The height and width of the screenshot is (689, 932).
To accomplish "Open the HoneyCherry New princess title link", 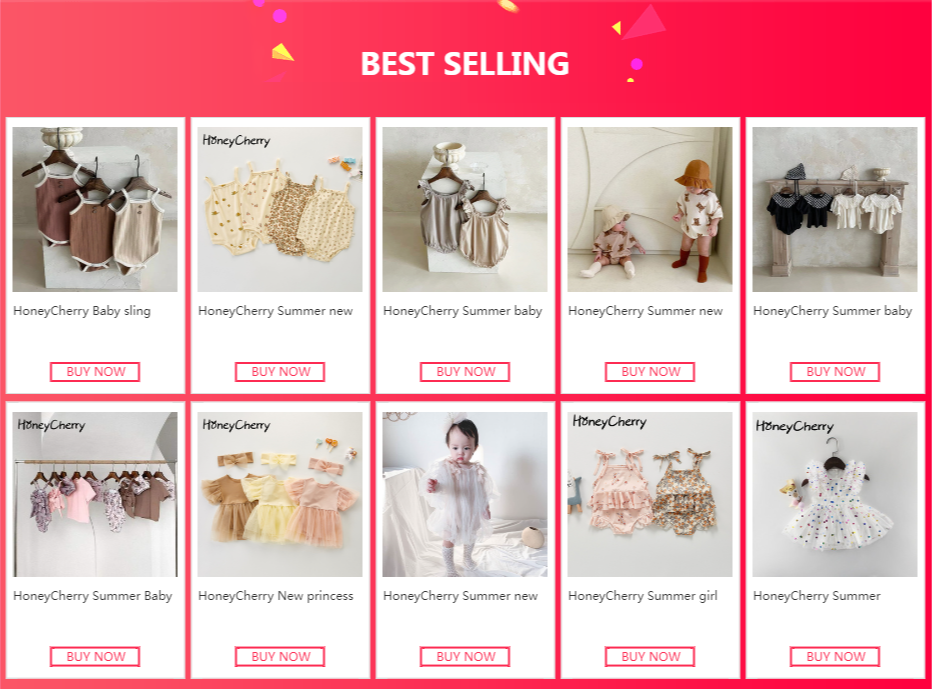I will click(276, 596).
